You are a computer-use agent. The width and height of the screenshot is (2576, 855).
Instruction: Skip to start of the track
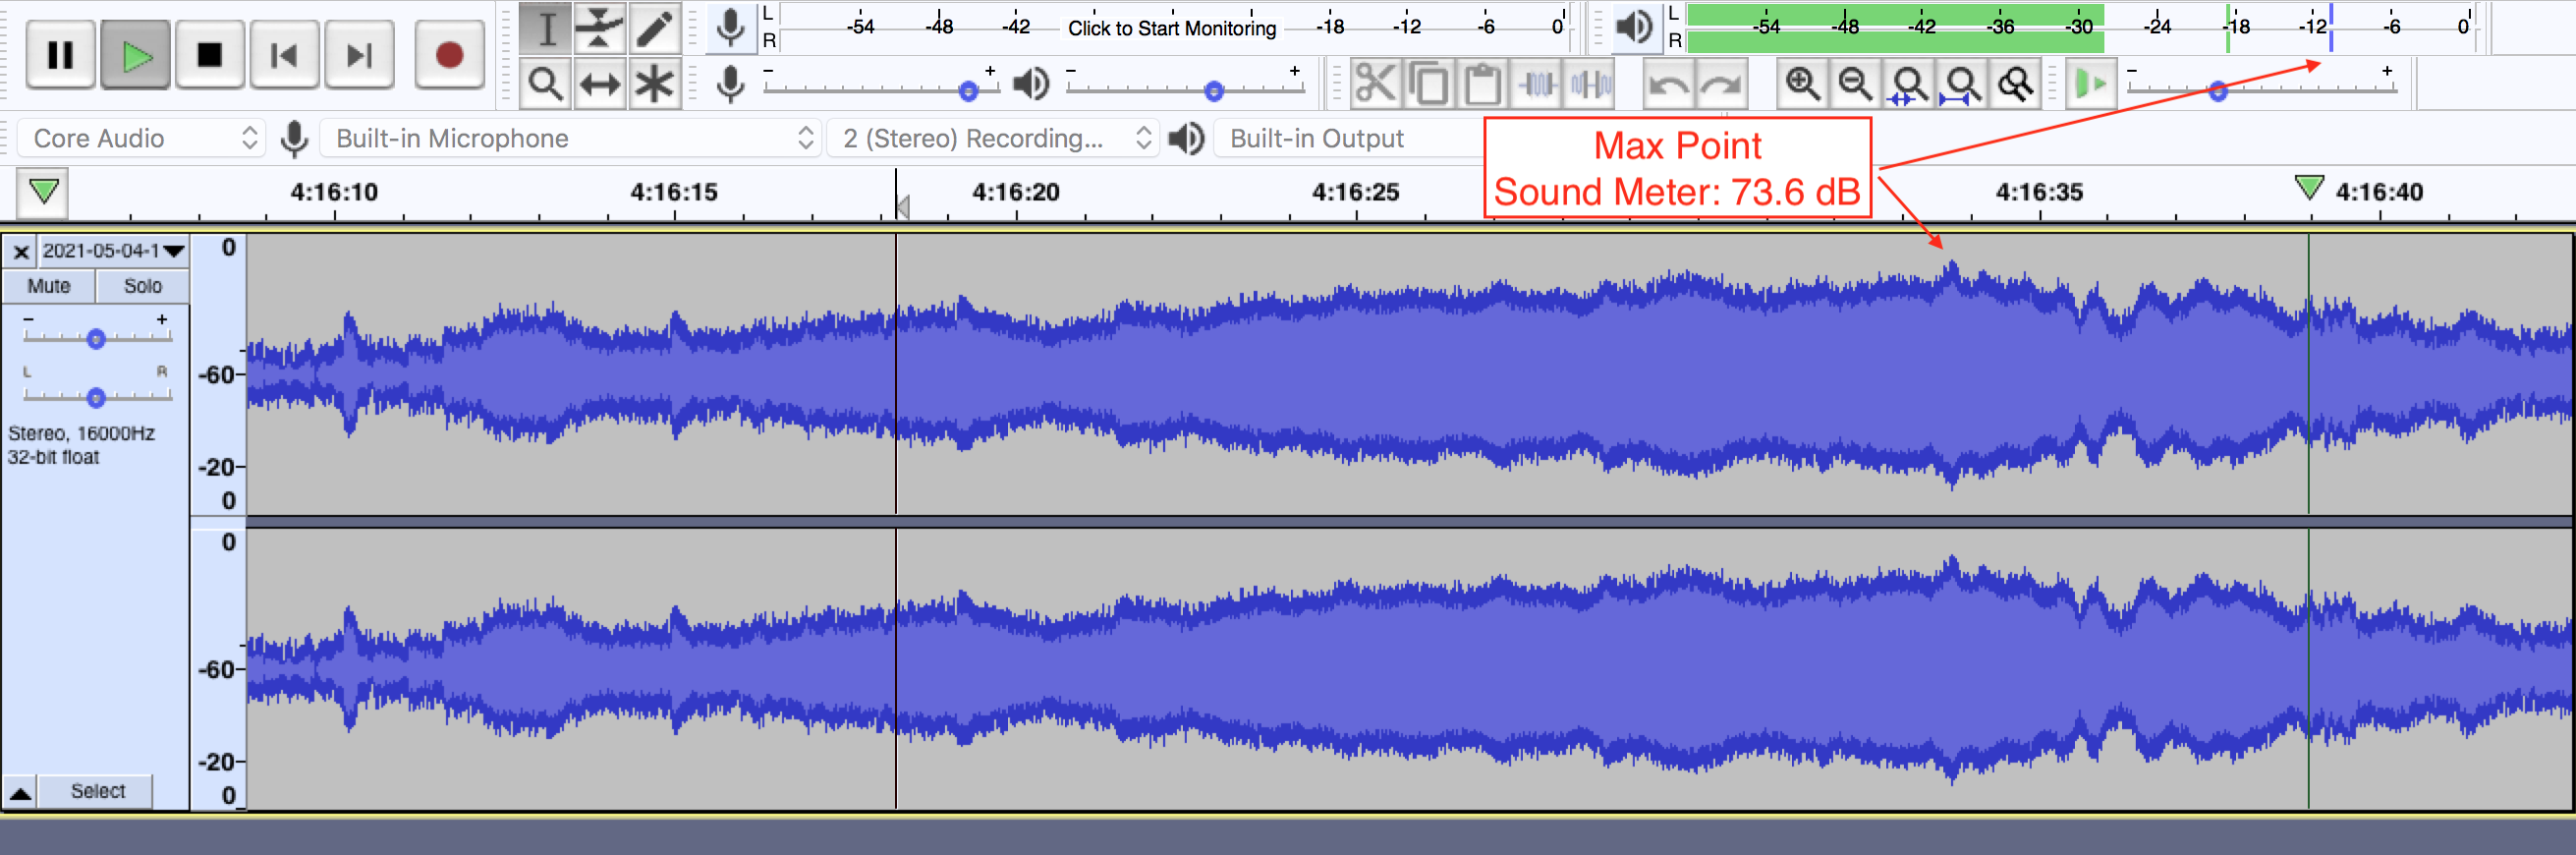pos(284,55)
